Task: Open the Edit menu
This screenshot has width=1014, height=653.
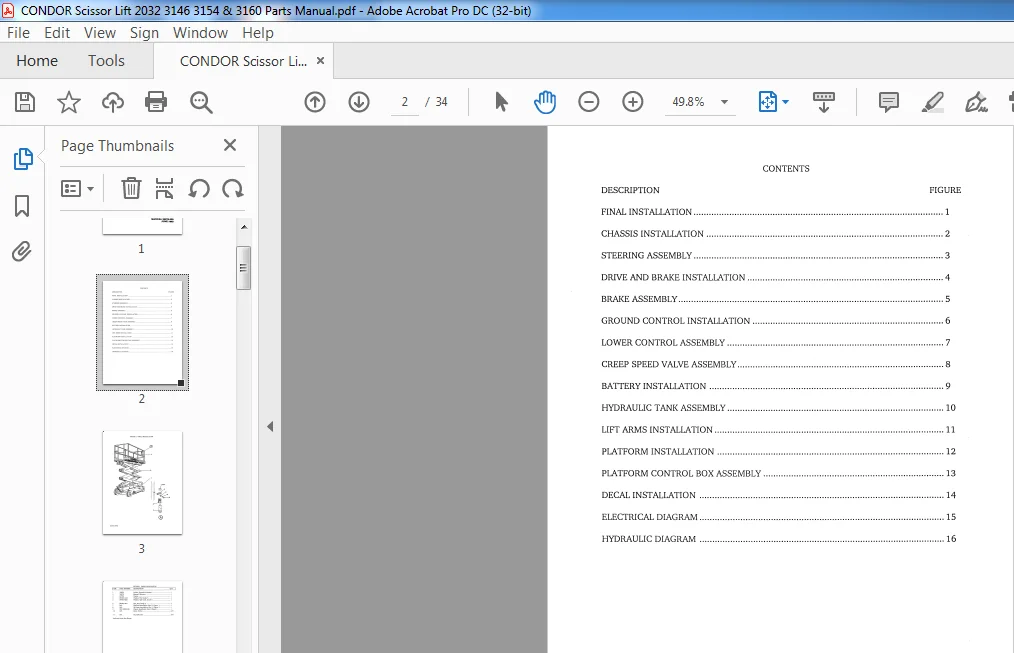Action: point(57,33)
